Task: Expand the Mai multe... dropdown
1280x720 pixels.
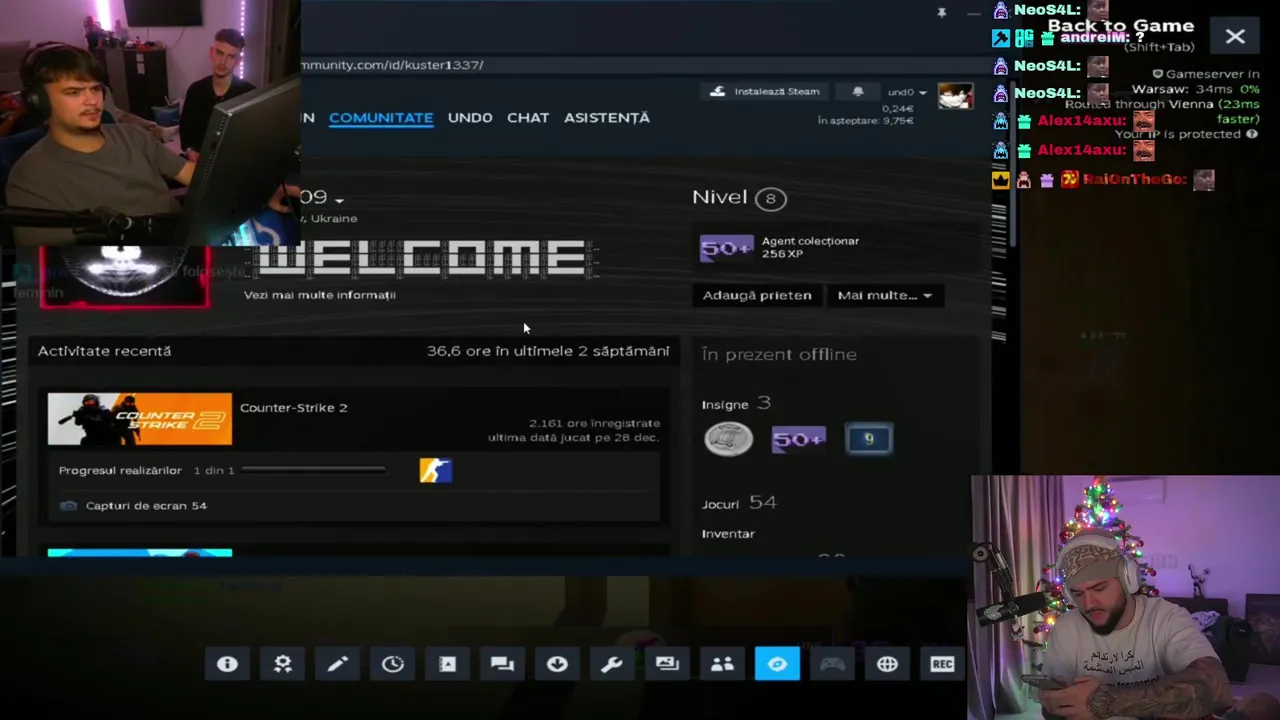Action: click(x=885, y=295)
